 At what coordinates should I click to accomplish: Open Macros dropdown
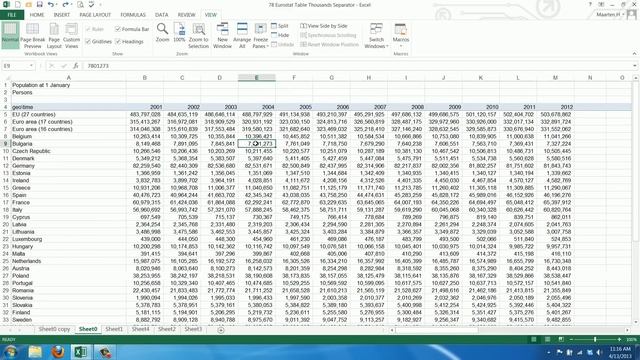coord(400,36)
